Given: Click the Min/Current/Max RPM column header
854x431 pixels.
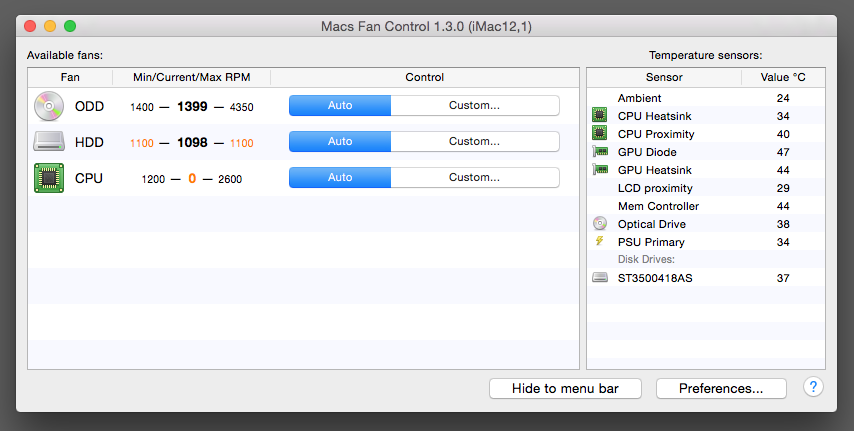Looking at the screenshot, I should pos(192,77).
